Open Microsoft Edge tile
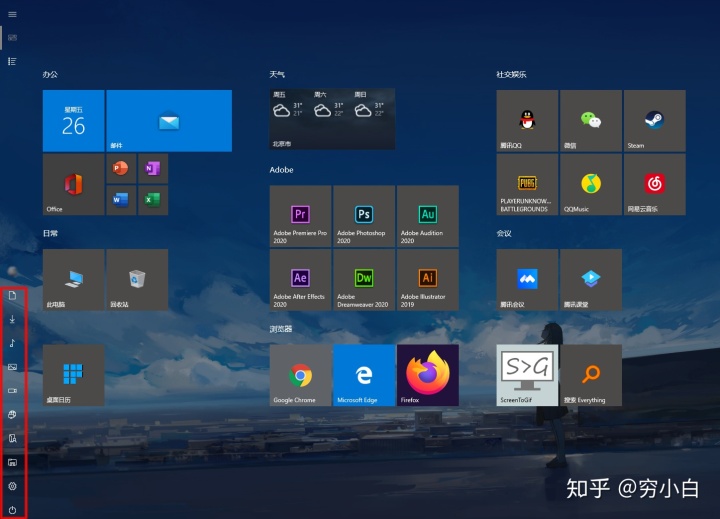Viewport: 720px width, 519px height. point(364,375)
